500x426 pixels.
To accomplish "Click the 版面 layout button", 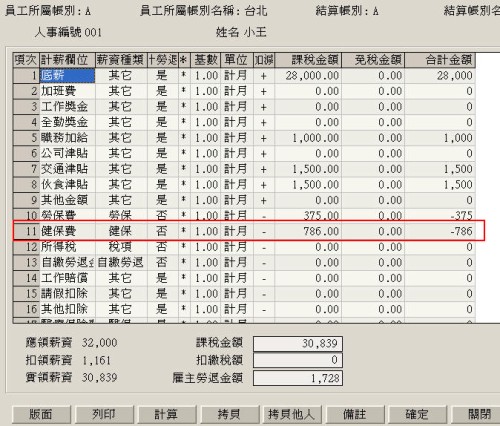I will click(x=41, y=415).
